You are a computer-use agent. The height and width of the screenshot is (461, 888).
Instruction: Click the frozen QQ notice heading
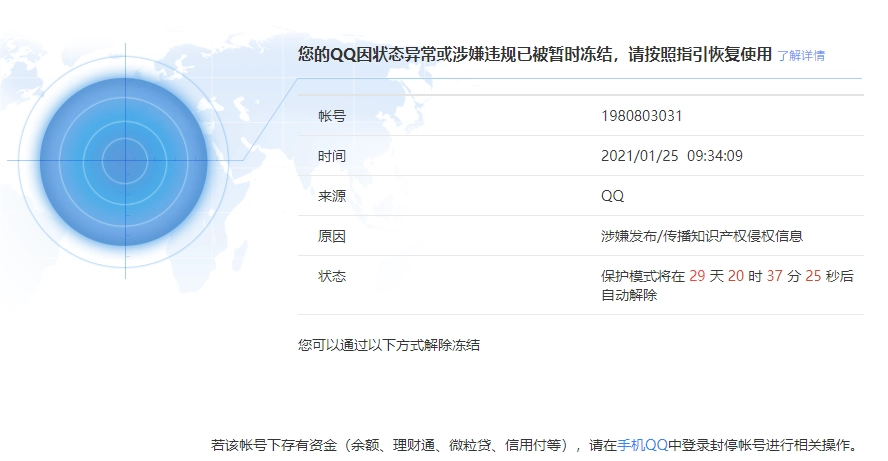tap(535, 54)
